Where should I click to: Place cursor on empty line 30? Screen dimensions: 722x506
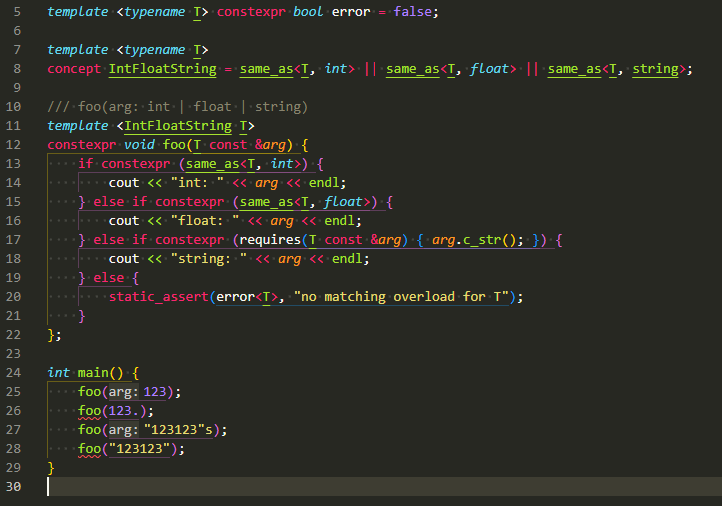[300, 487]
